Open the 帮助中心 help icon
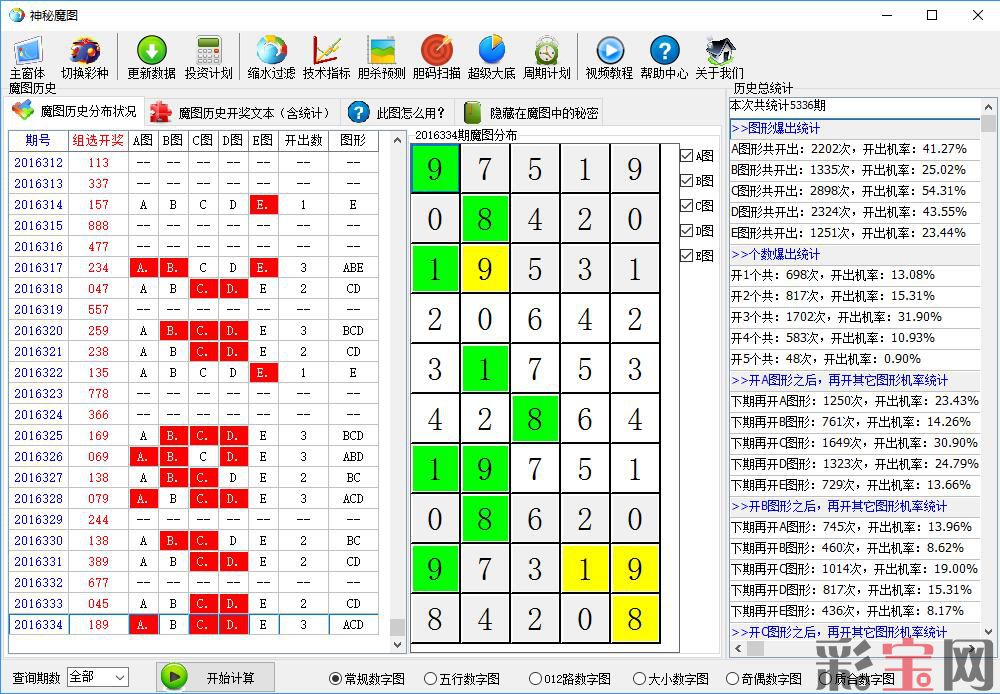Image resolution: width=1000 pixels, height=694 pixels. coord(664,57)
